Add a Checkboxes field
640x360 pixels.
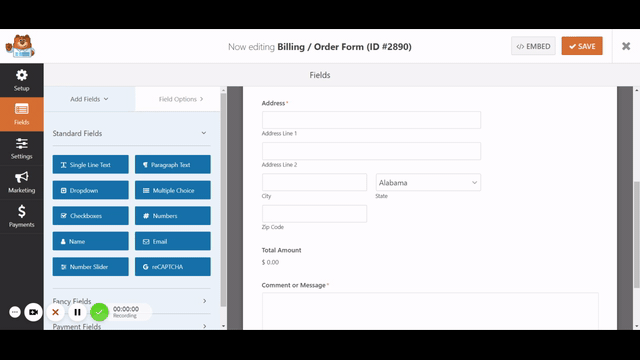tap(91, 216)
